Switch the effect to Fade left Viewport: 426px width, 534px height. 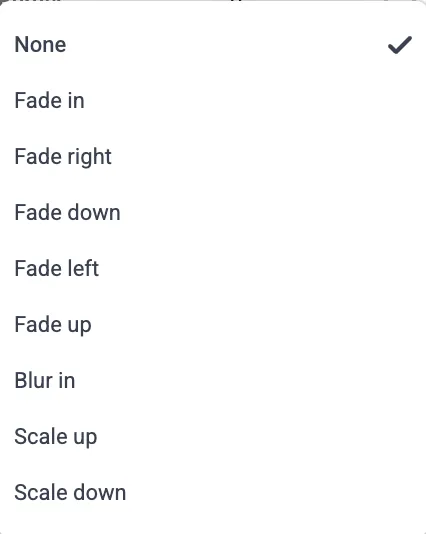click(213, 268)
